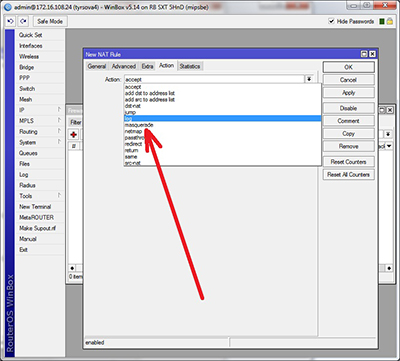Click the Remove button
The height and width of the screenshot is (361, 400).
(348, 146)
